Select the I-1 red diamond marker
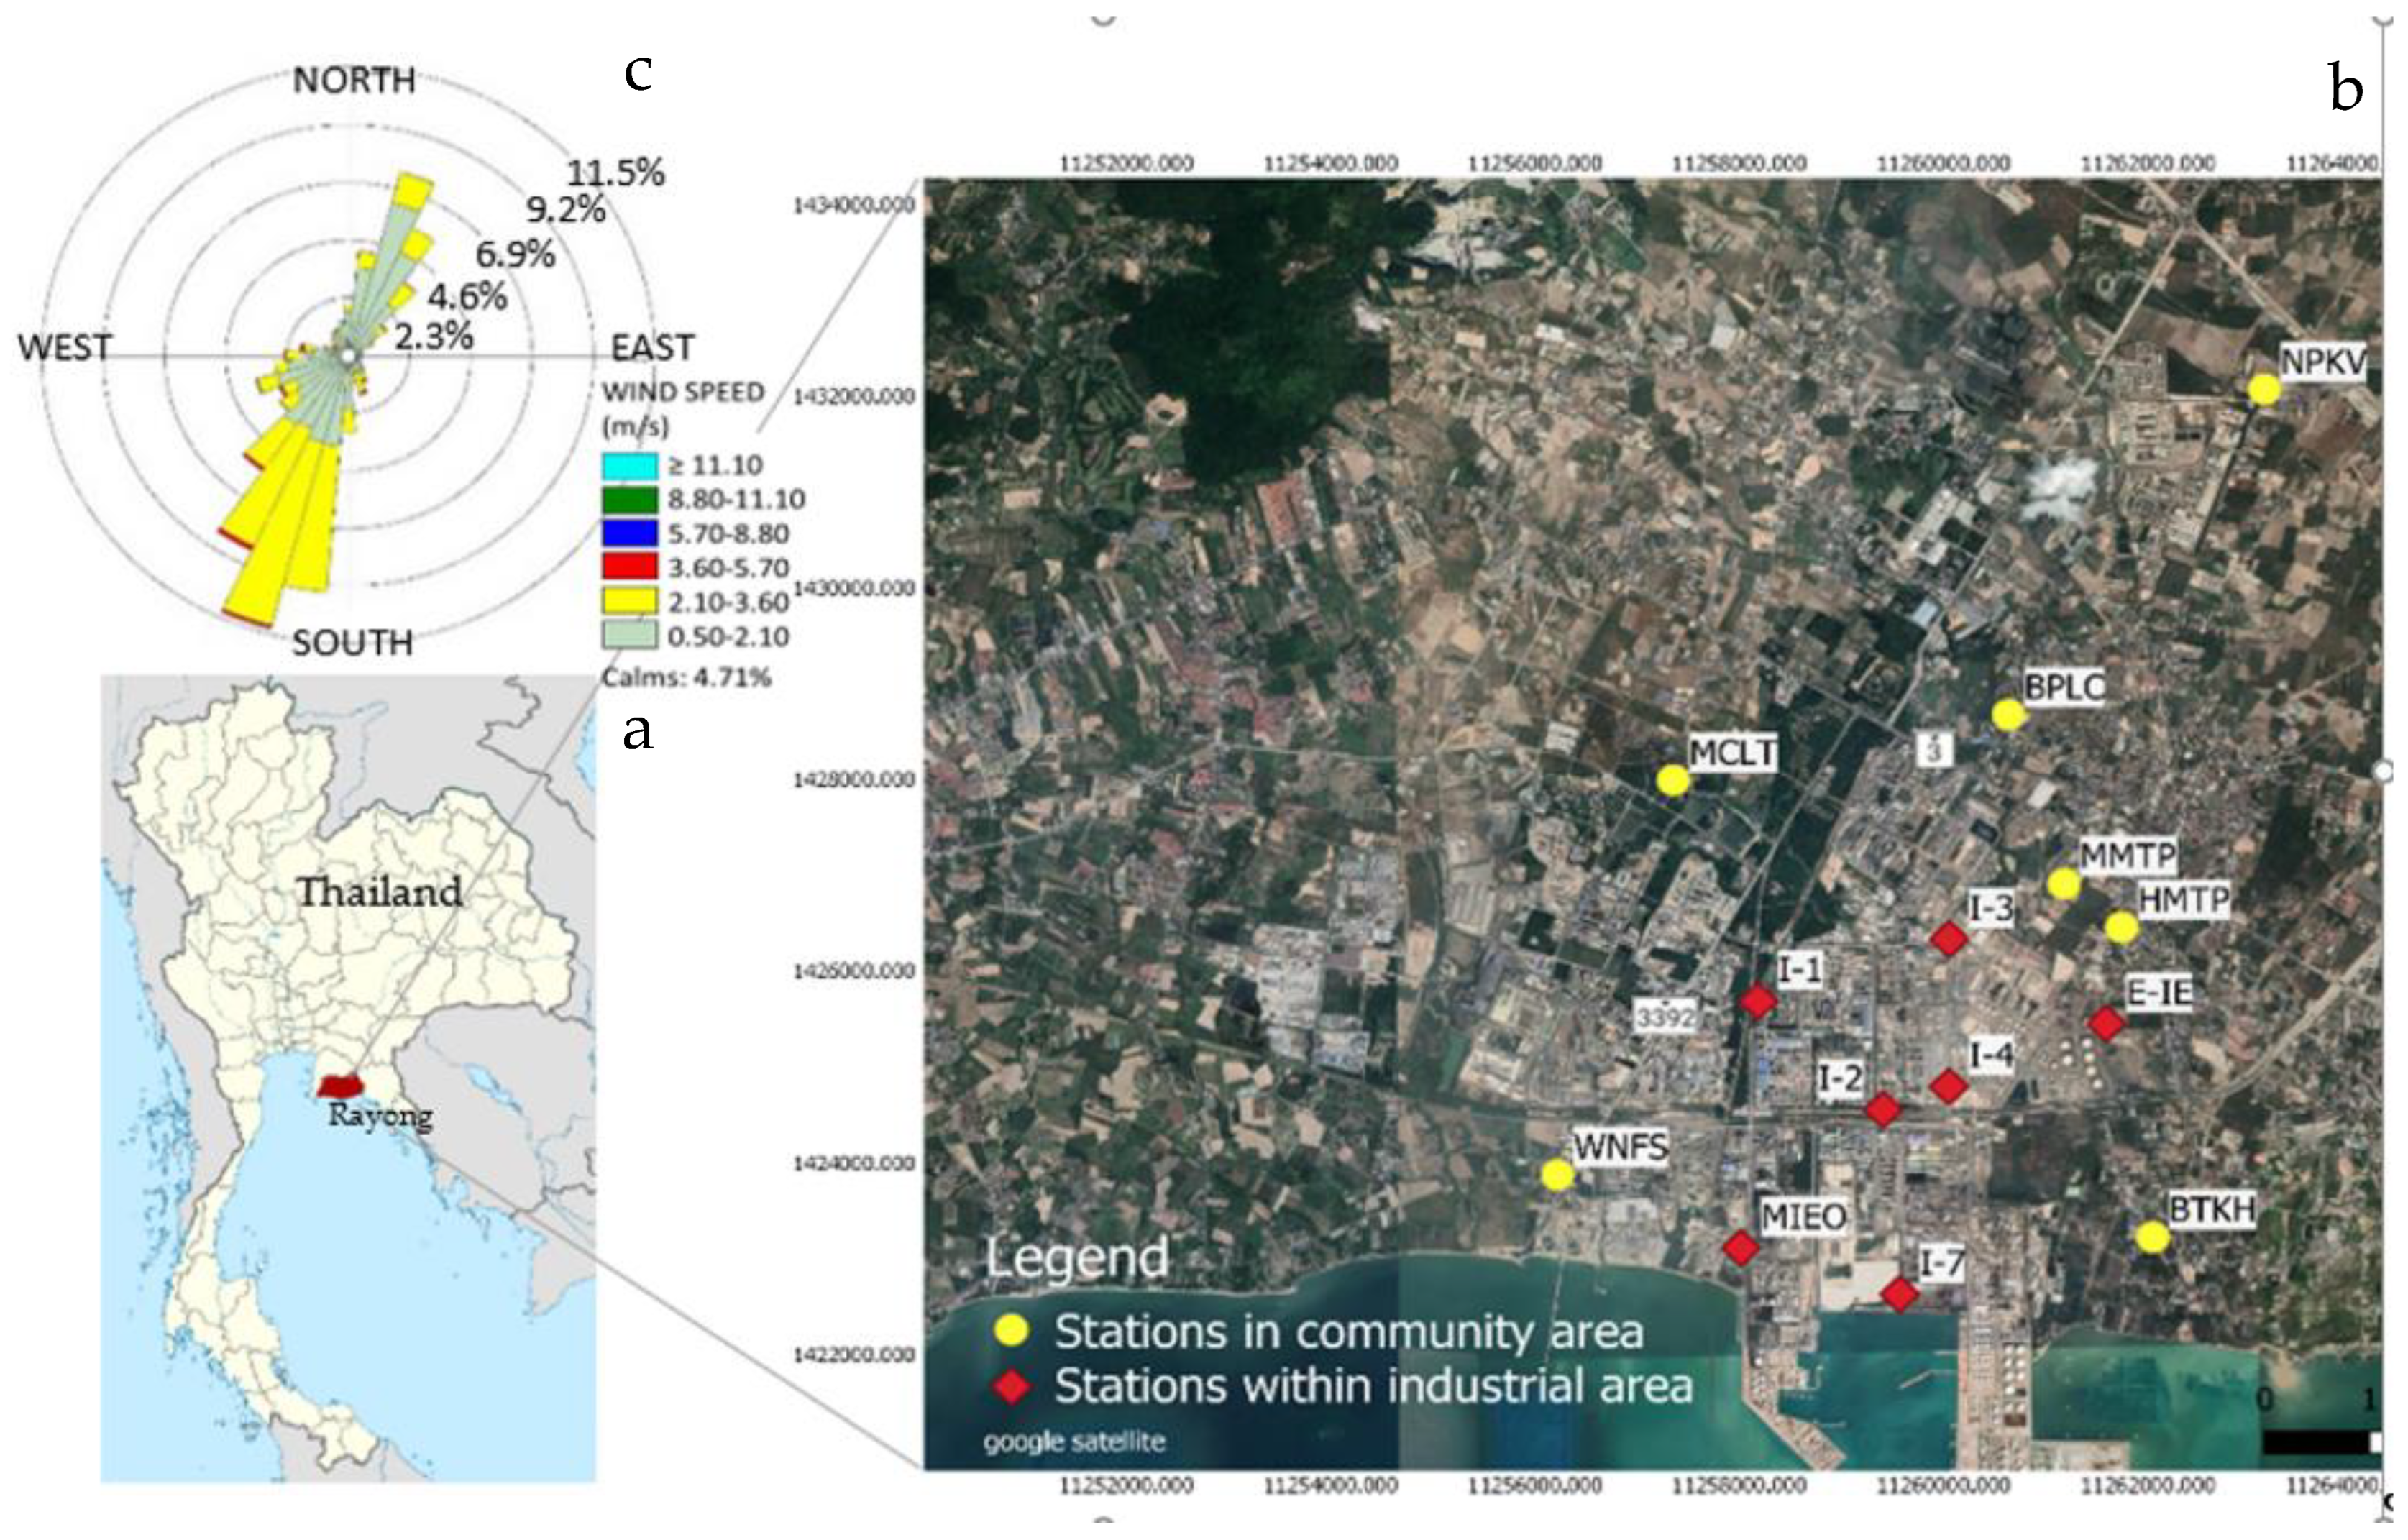This screenshot has width=2408, height=1540. click(x=1757, y=1001)
